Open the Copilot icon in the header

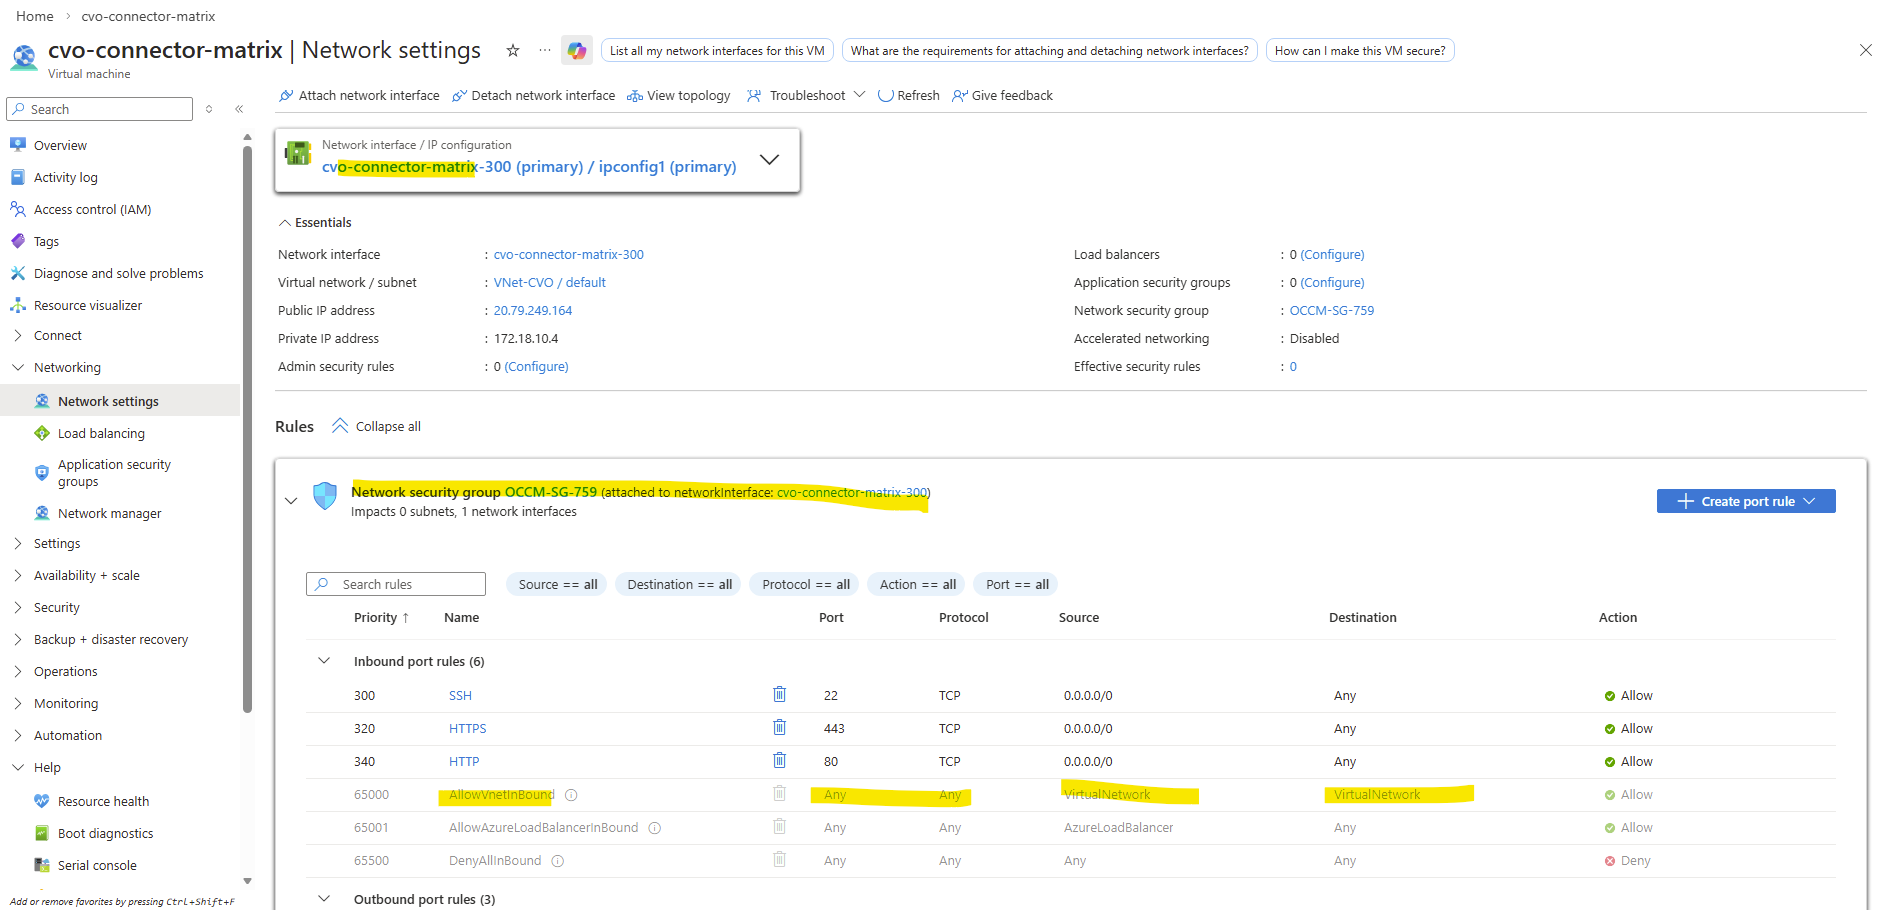577,50
